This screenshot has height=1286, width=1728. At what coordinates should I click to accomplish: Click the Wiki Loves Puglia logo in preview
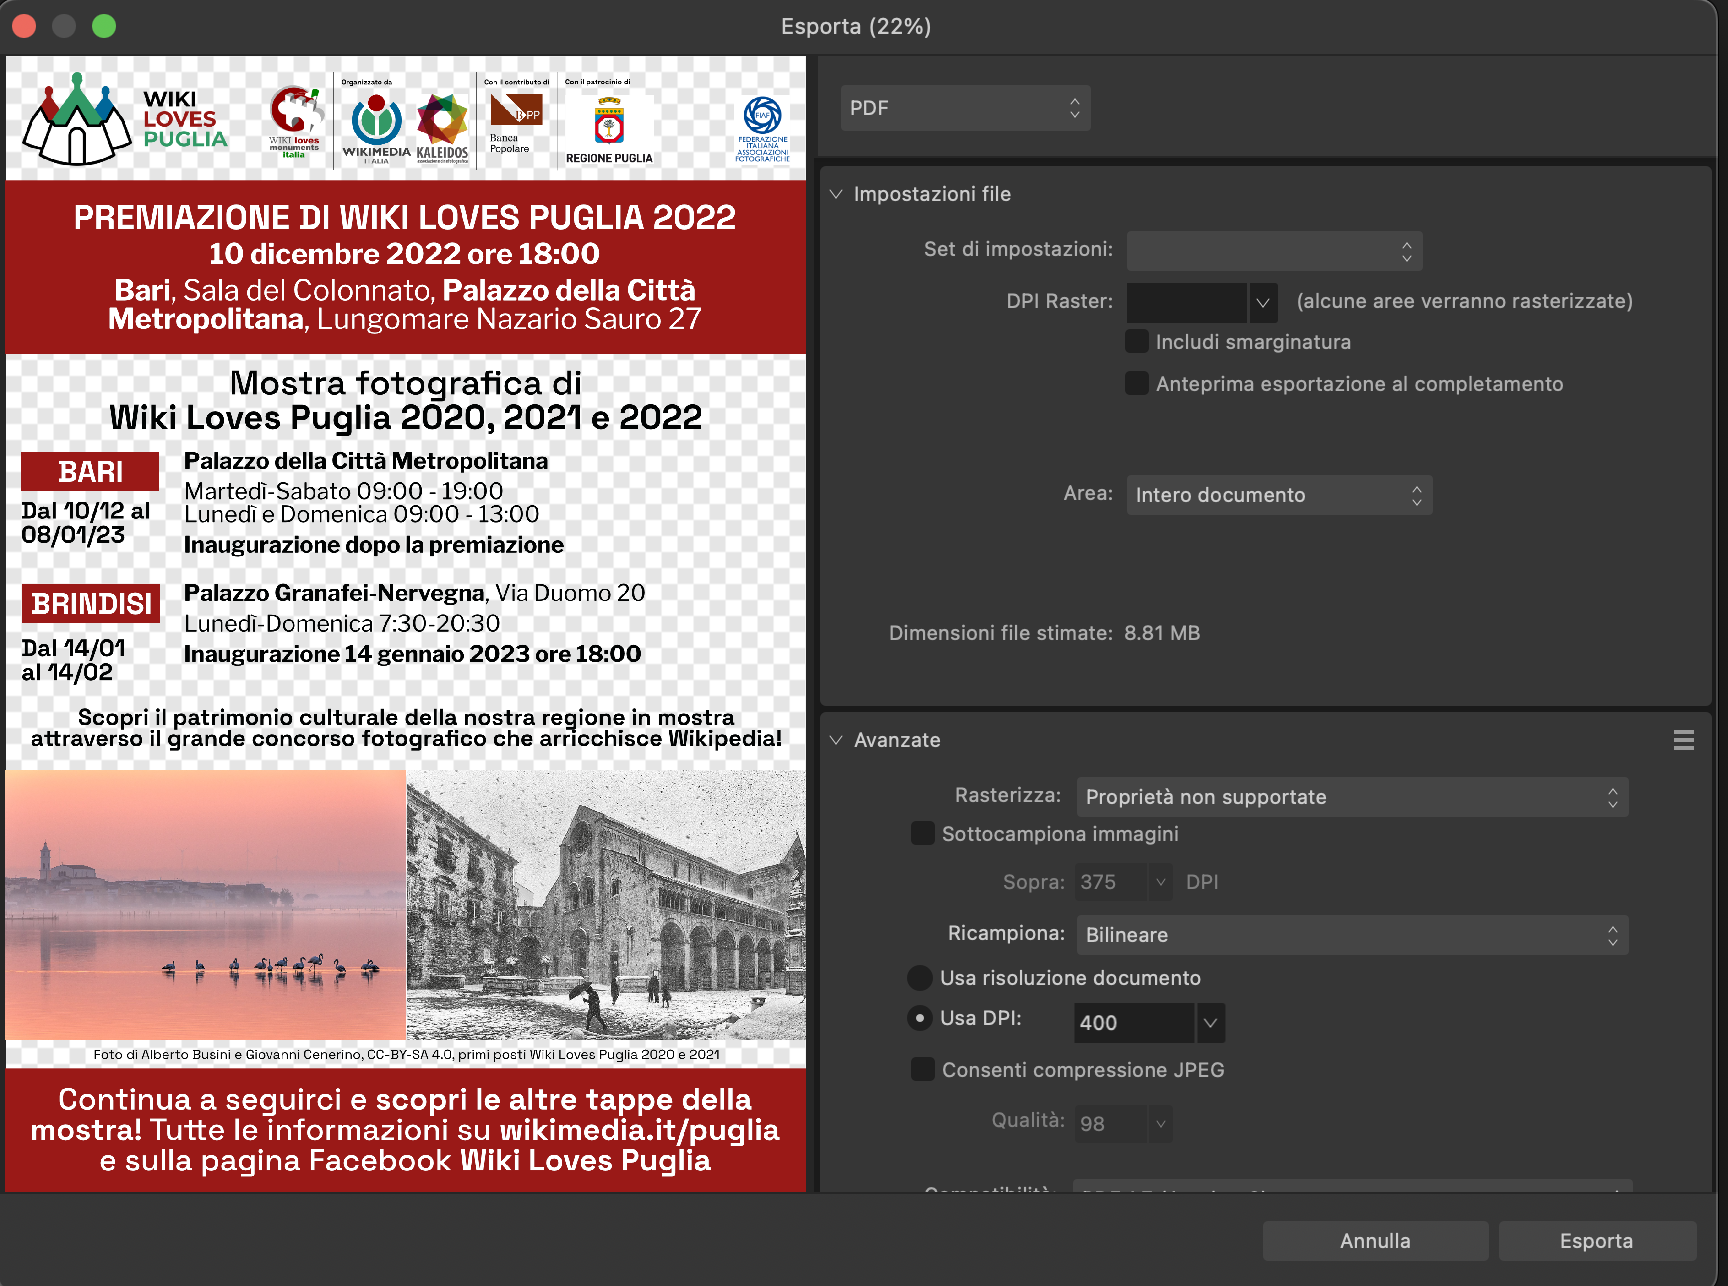[126, 120]
